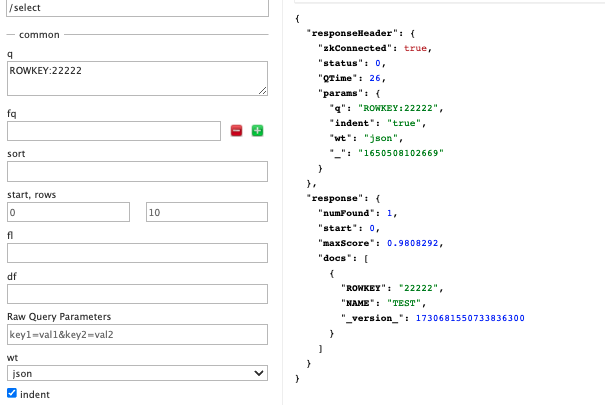The image size is (605, 405).
Task: Click the "common" section label
Action: point(39,35)
